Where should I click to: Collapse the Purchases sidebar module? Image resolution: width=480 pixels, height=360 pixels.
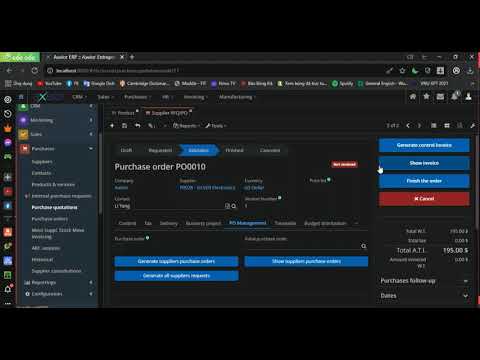[x=91, y=148]
